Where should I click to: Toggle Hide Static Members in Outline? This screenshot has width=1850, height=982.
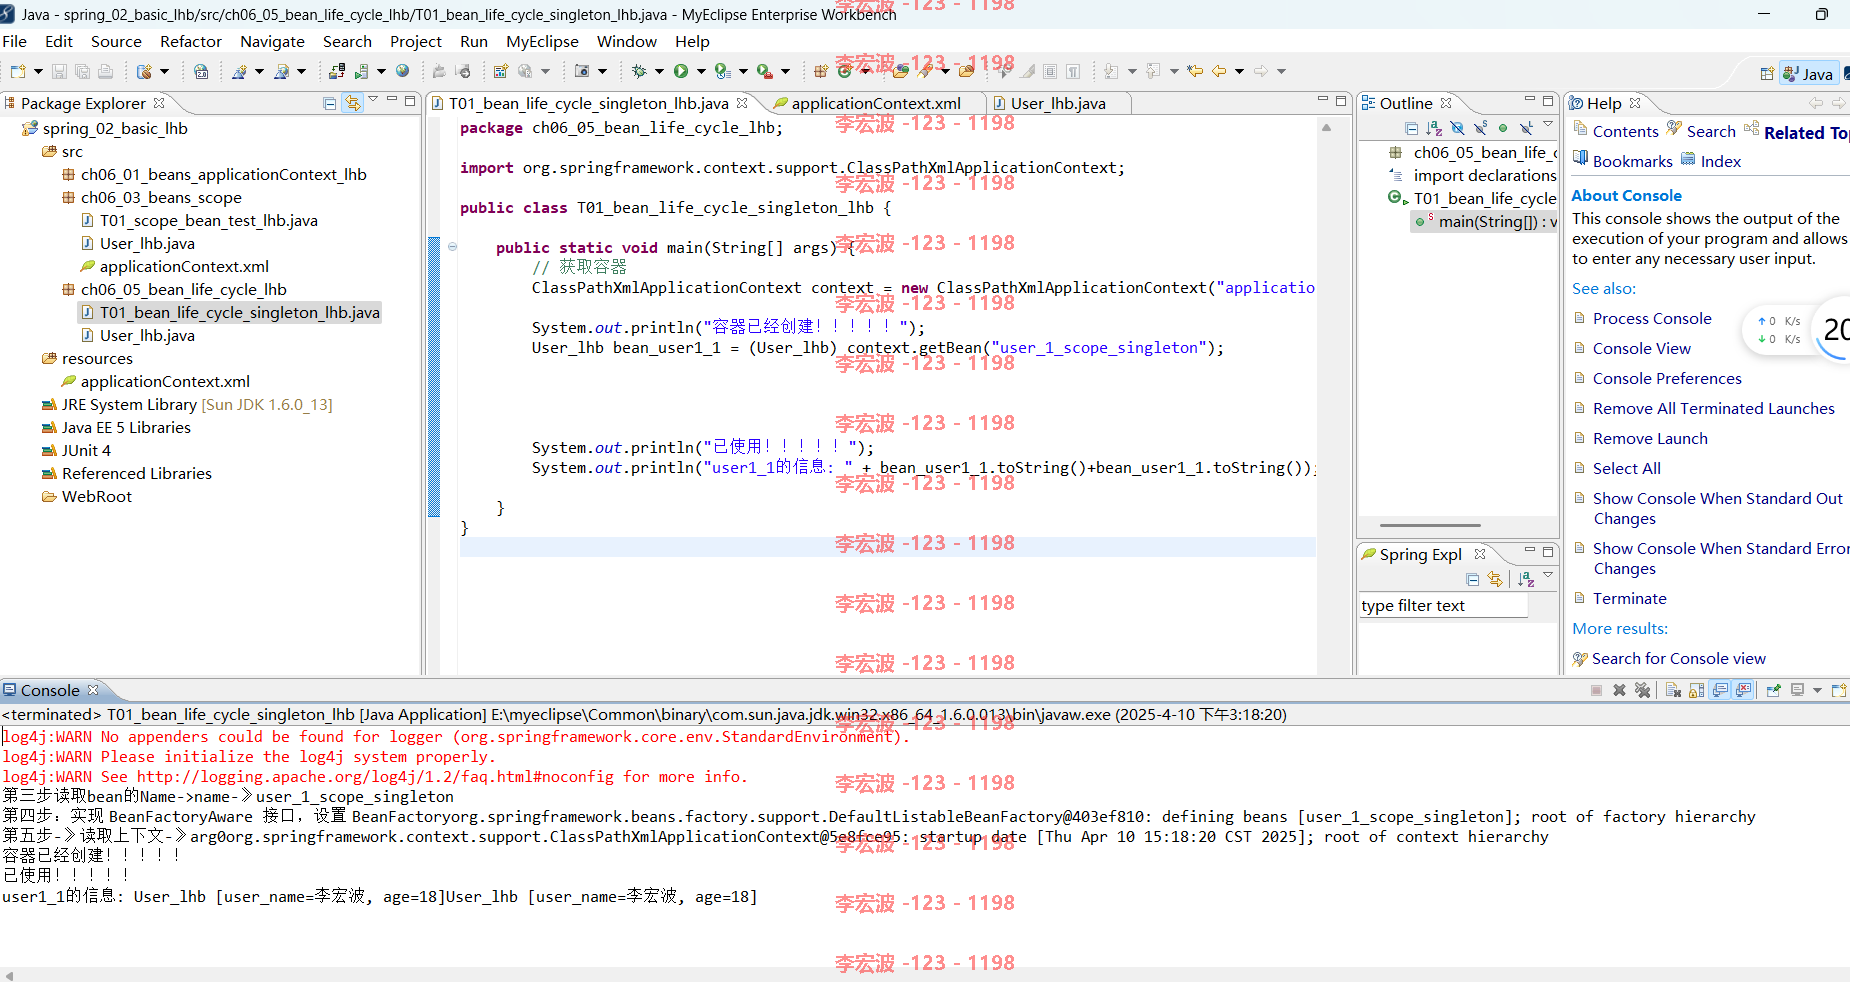[x=1480, y=128]
